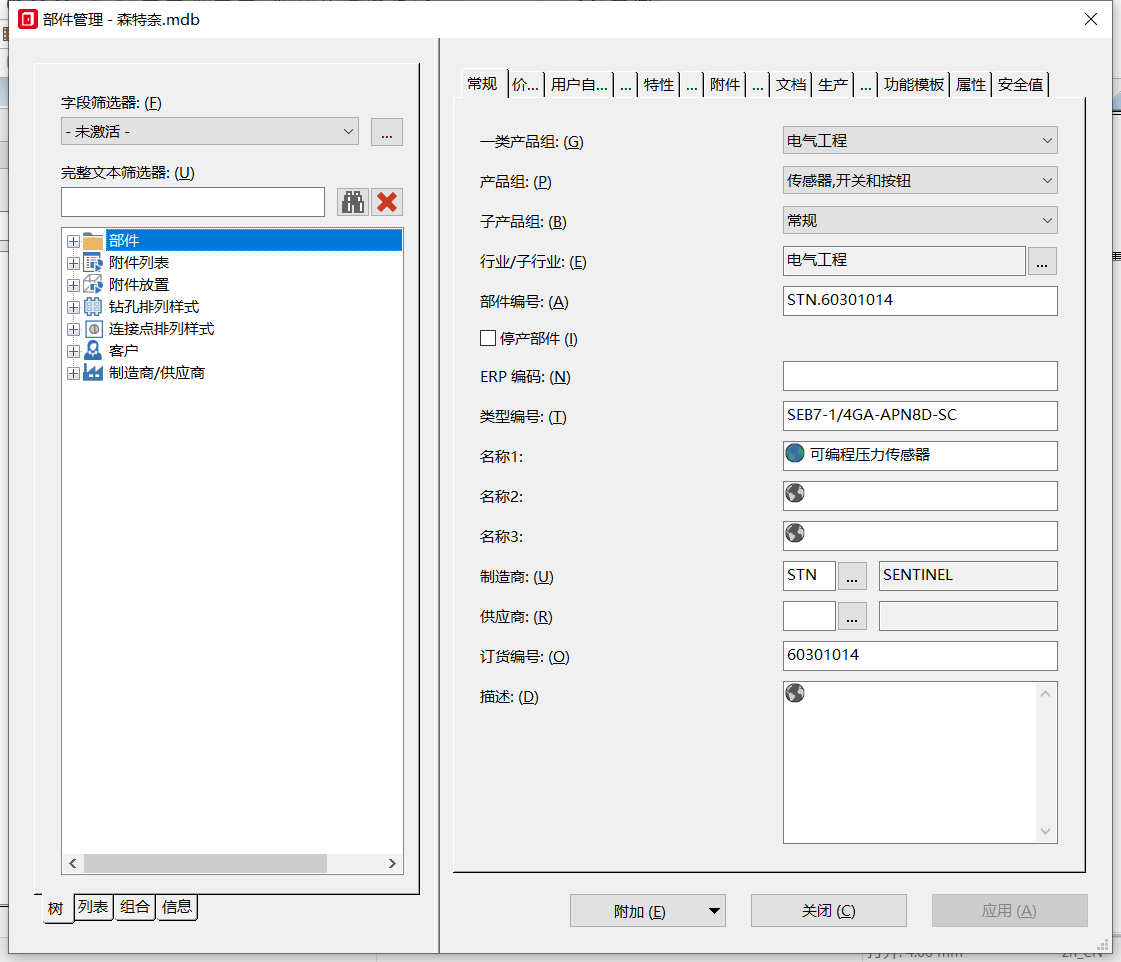Expand the 客户 tree node
This screenshot has height=962, width=1121.
coord(73,352)
